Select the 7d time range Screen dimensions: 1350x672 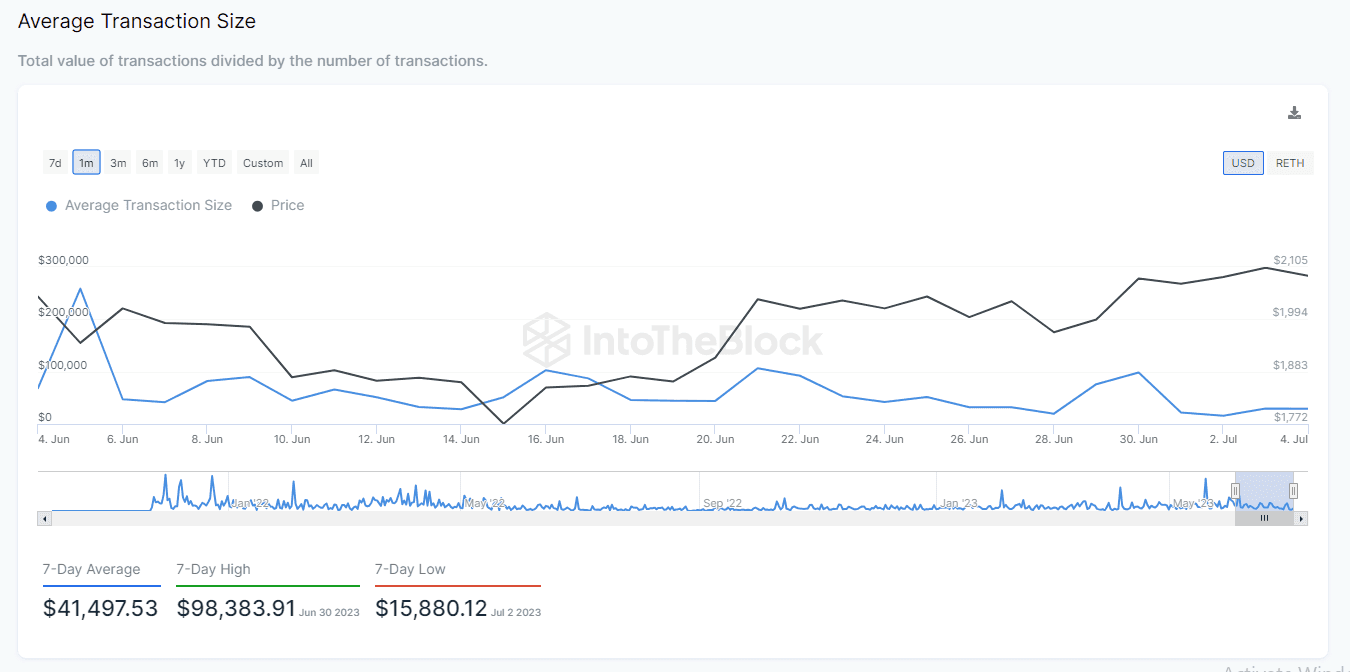(56, 163)
